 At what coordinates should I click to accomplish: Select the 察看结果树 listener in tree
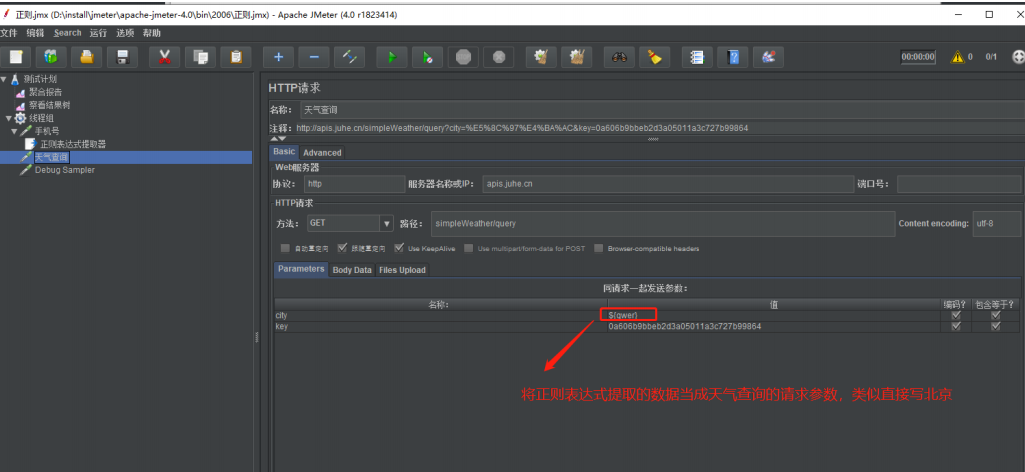coord(49,105)
